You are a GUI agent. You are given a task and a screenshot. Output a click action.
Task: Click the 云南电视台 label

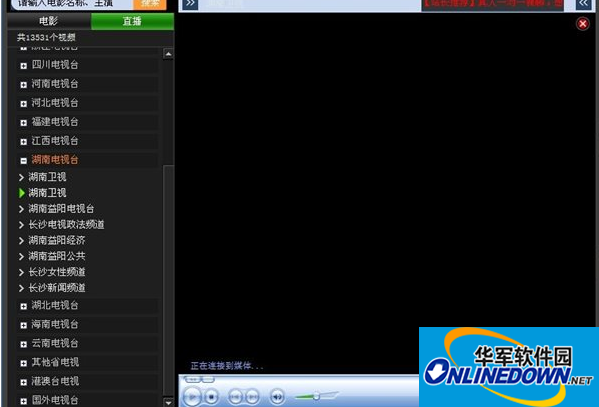55,343
